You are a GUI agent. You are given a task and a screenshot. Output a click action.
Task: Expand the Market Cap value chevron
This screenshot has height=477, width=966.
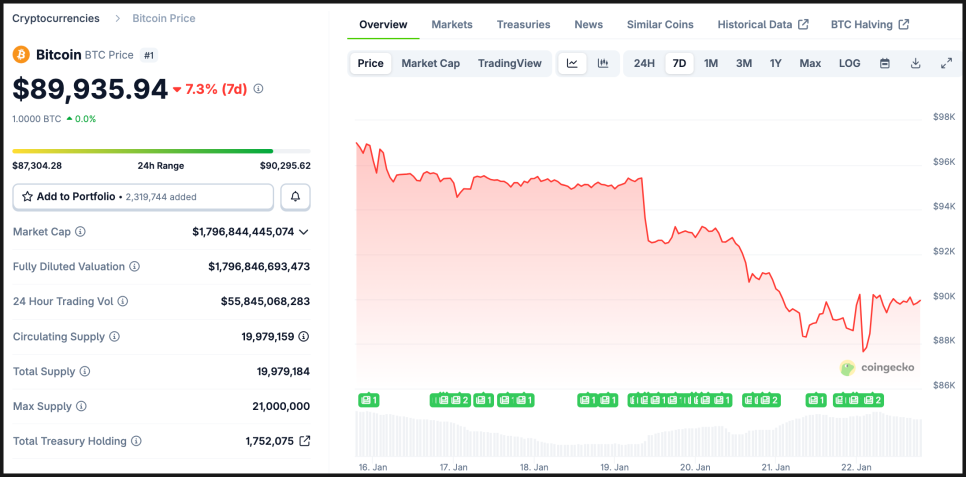(x=304, y=232)
